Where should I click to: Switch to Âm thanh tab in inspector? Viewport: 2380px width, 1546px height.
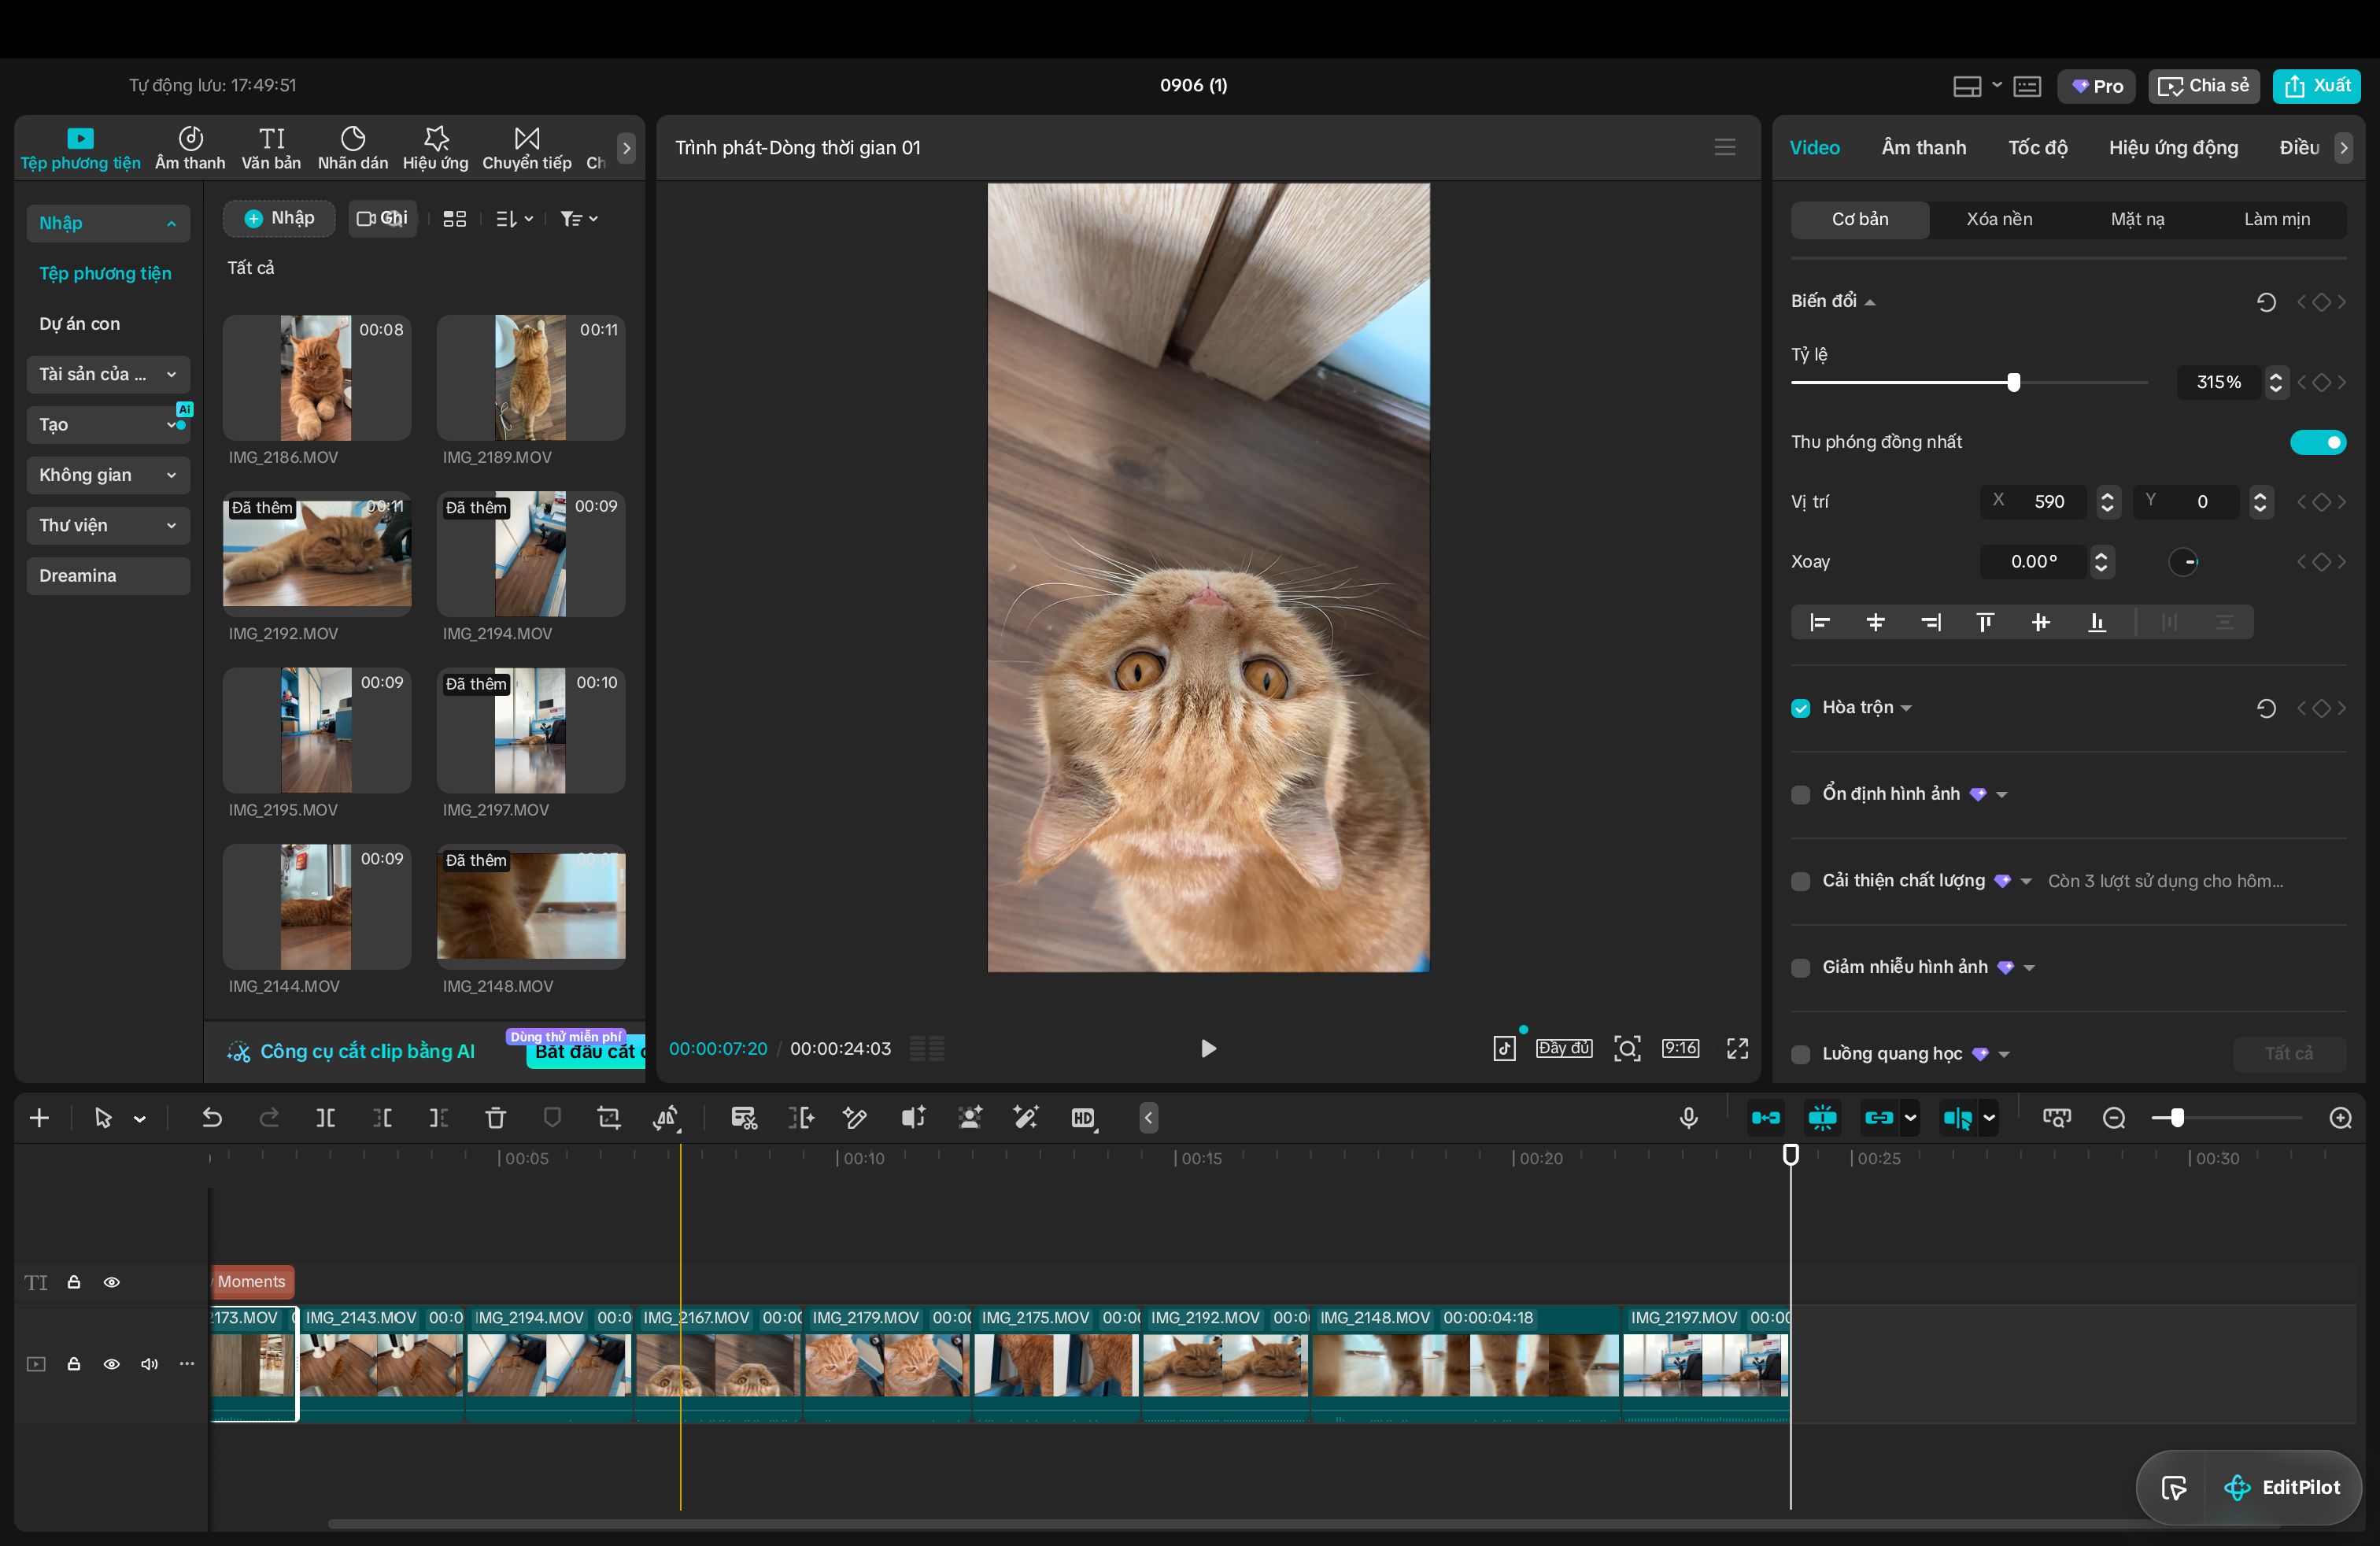coord(1923,148)
